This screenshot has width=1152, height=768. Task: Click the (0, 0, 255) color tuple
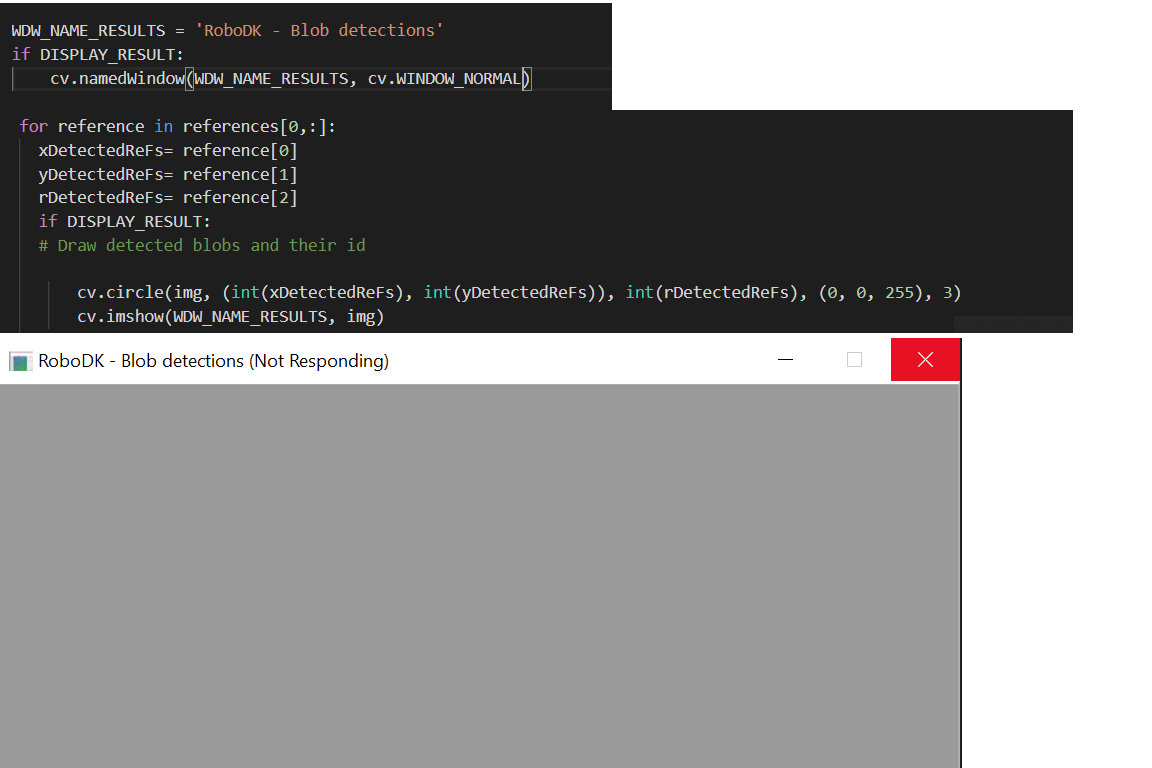tap(863, 293)
